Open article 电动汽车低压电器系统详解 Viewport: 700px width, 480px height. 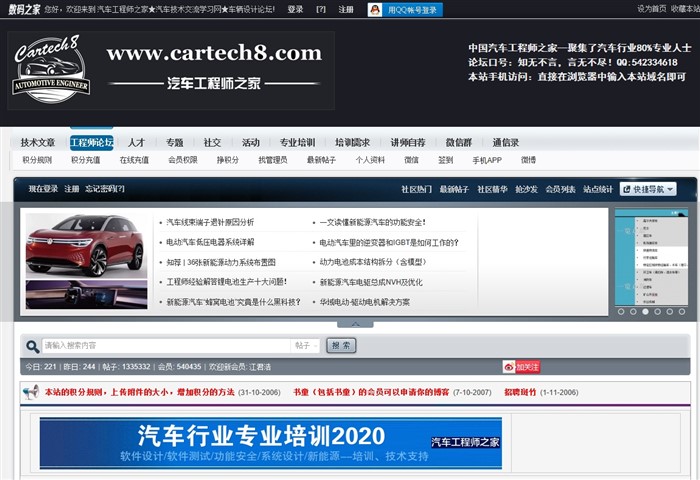tap(210, 242)
